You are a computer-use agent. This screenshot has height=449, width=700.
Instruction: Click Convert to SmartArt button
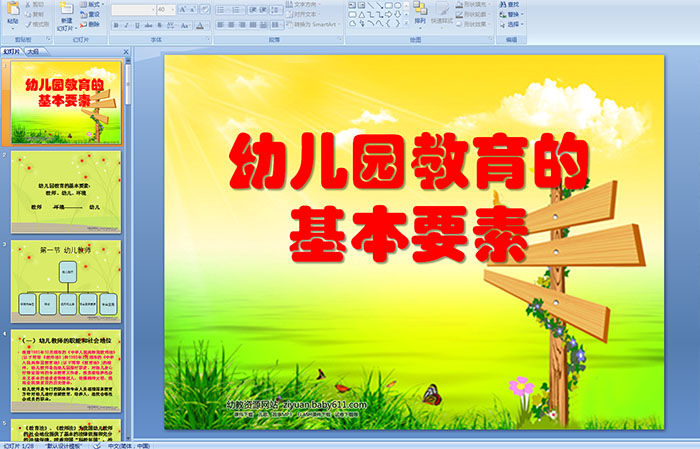[314, 25]
